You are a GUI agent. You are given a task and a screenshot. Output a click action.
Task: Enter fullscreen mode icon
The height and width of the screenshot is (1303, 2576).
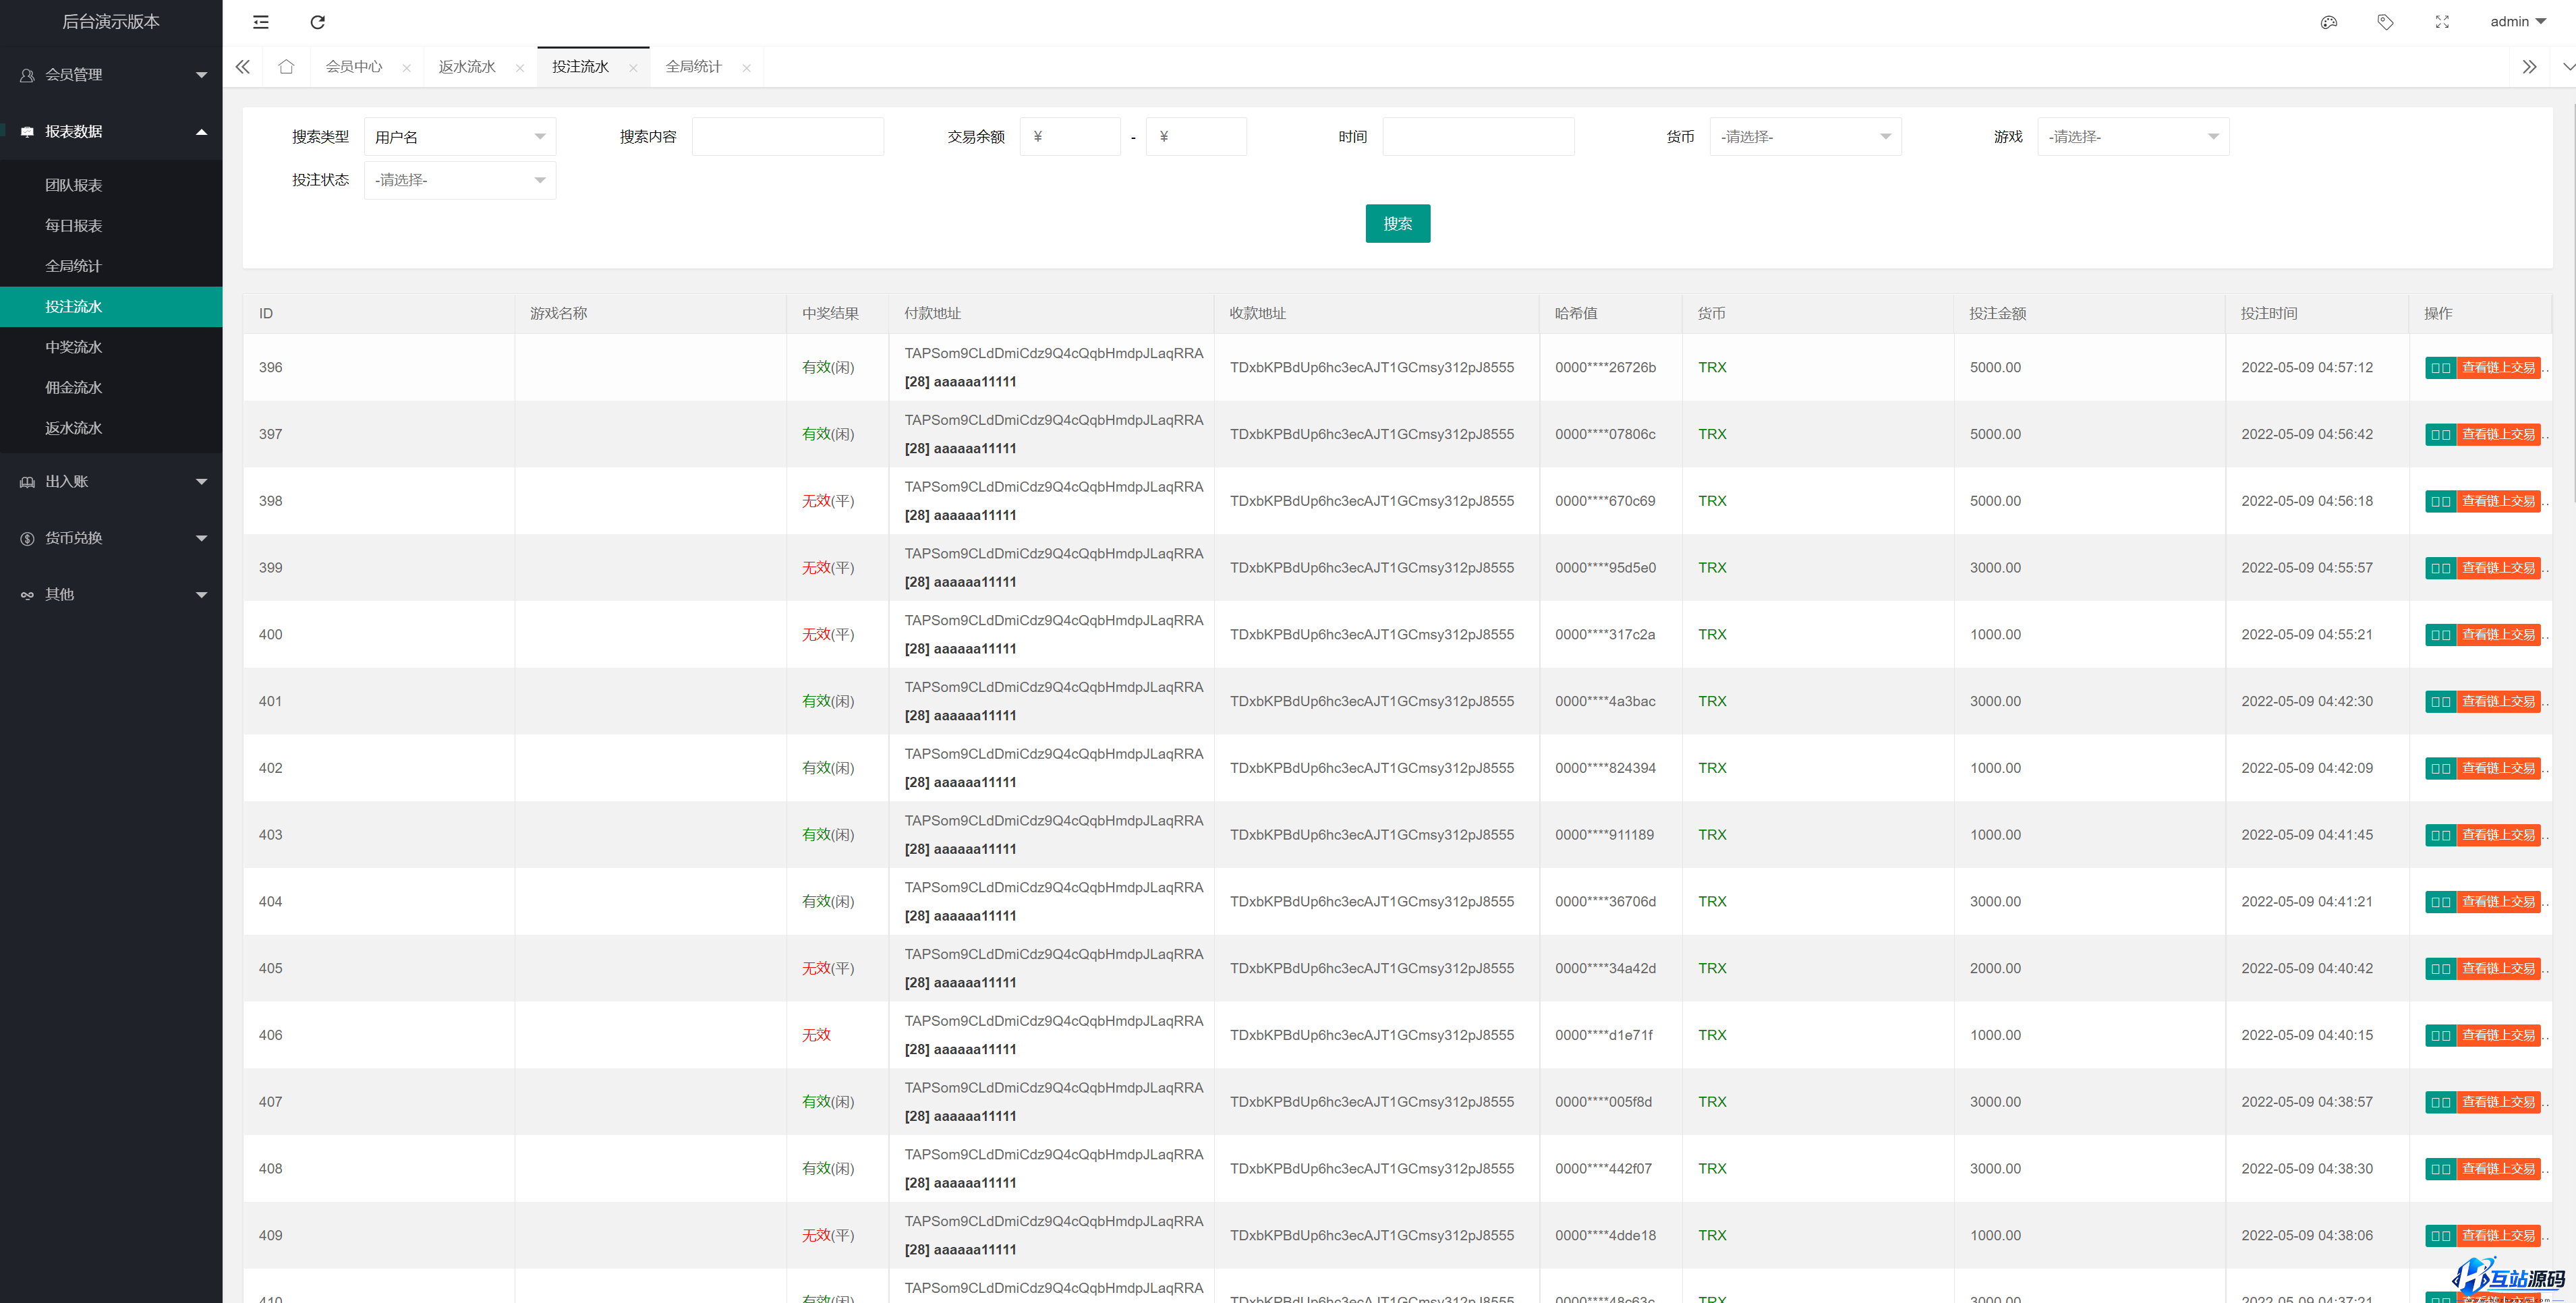pyautogui.click(x=2442, y=22)
